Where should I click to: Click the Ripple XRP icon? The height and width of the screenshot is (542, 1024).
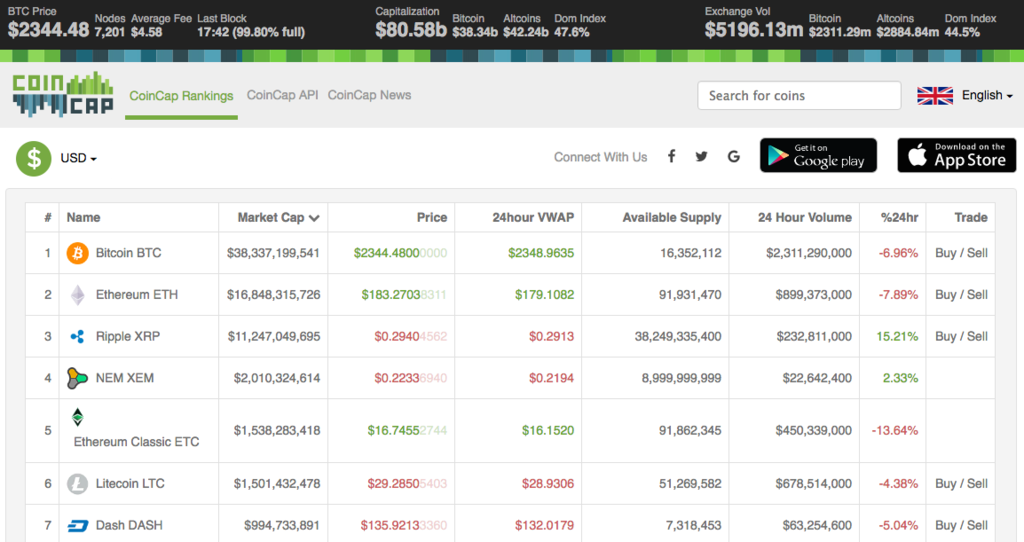tap(77, 337)
